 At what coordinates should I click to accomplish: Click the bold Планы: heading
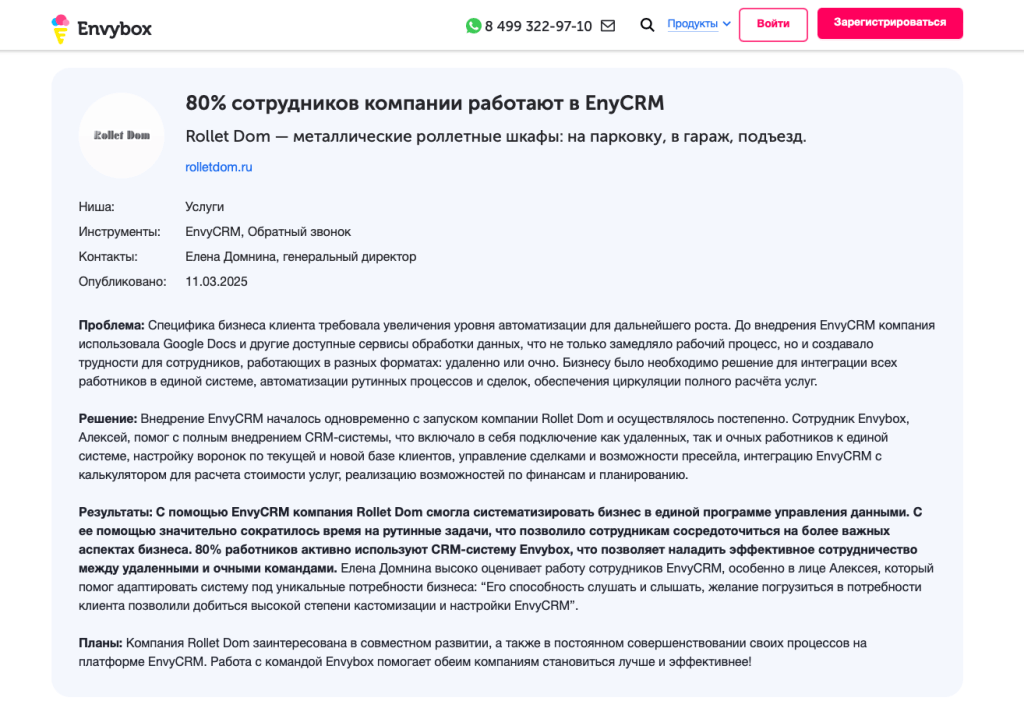101,643
